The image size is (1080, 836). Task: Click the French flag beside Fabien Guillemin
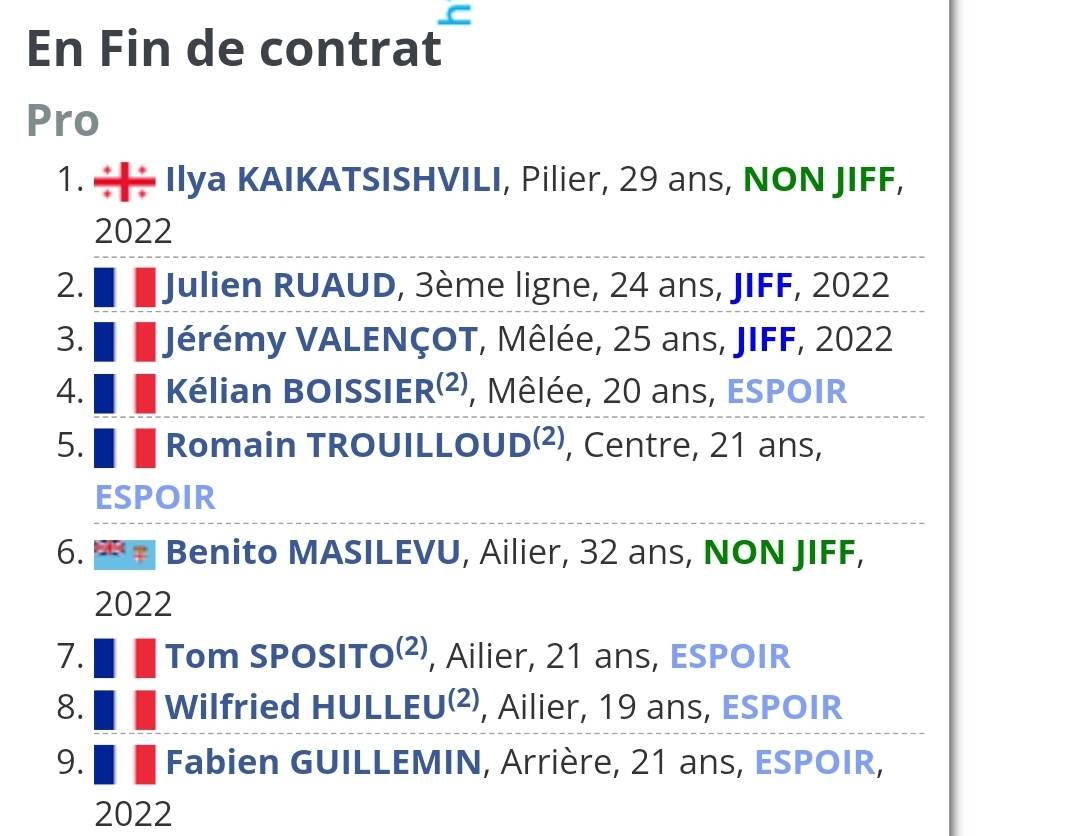[x=125, y=764]
